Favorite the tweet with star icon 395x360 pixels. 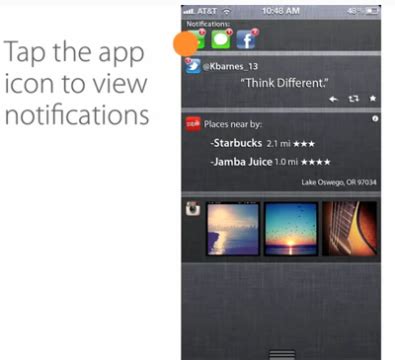[373, 98]
